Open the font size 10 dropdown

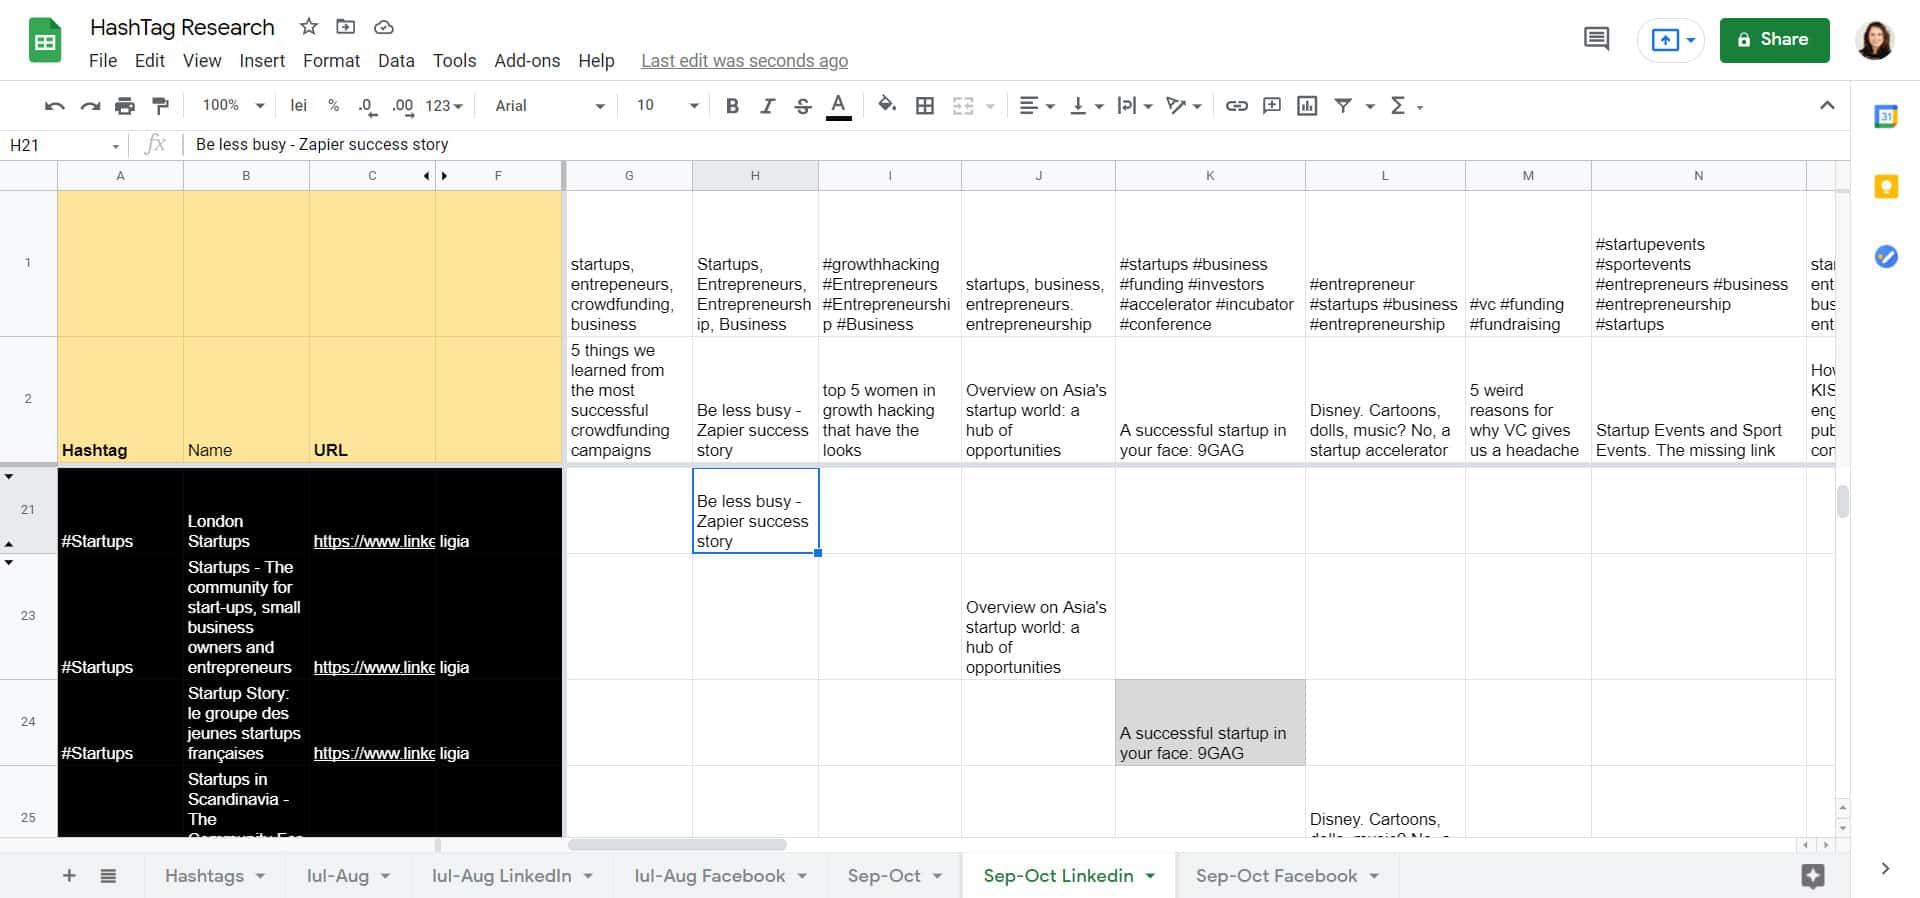[667, 106]
